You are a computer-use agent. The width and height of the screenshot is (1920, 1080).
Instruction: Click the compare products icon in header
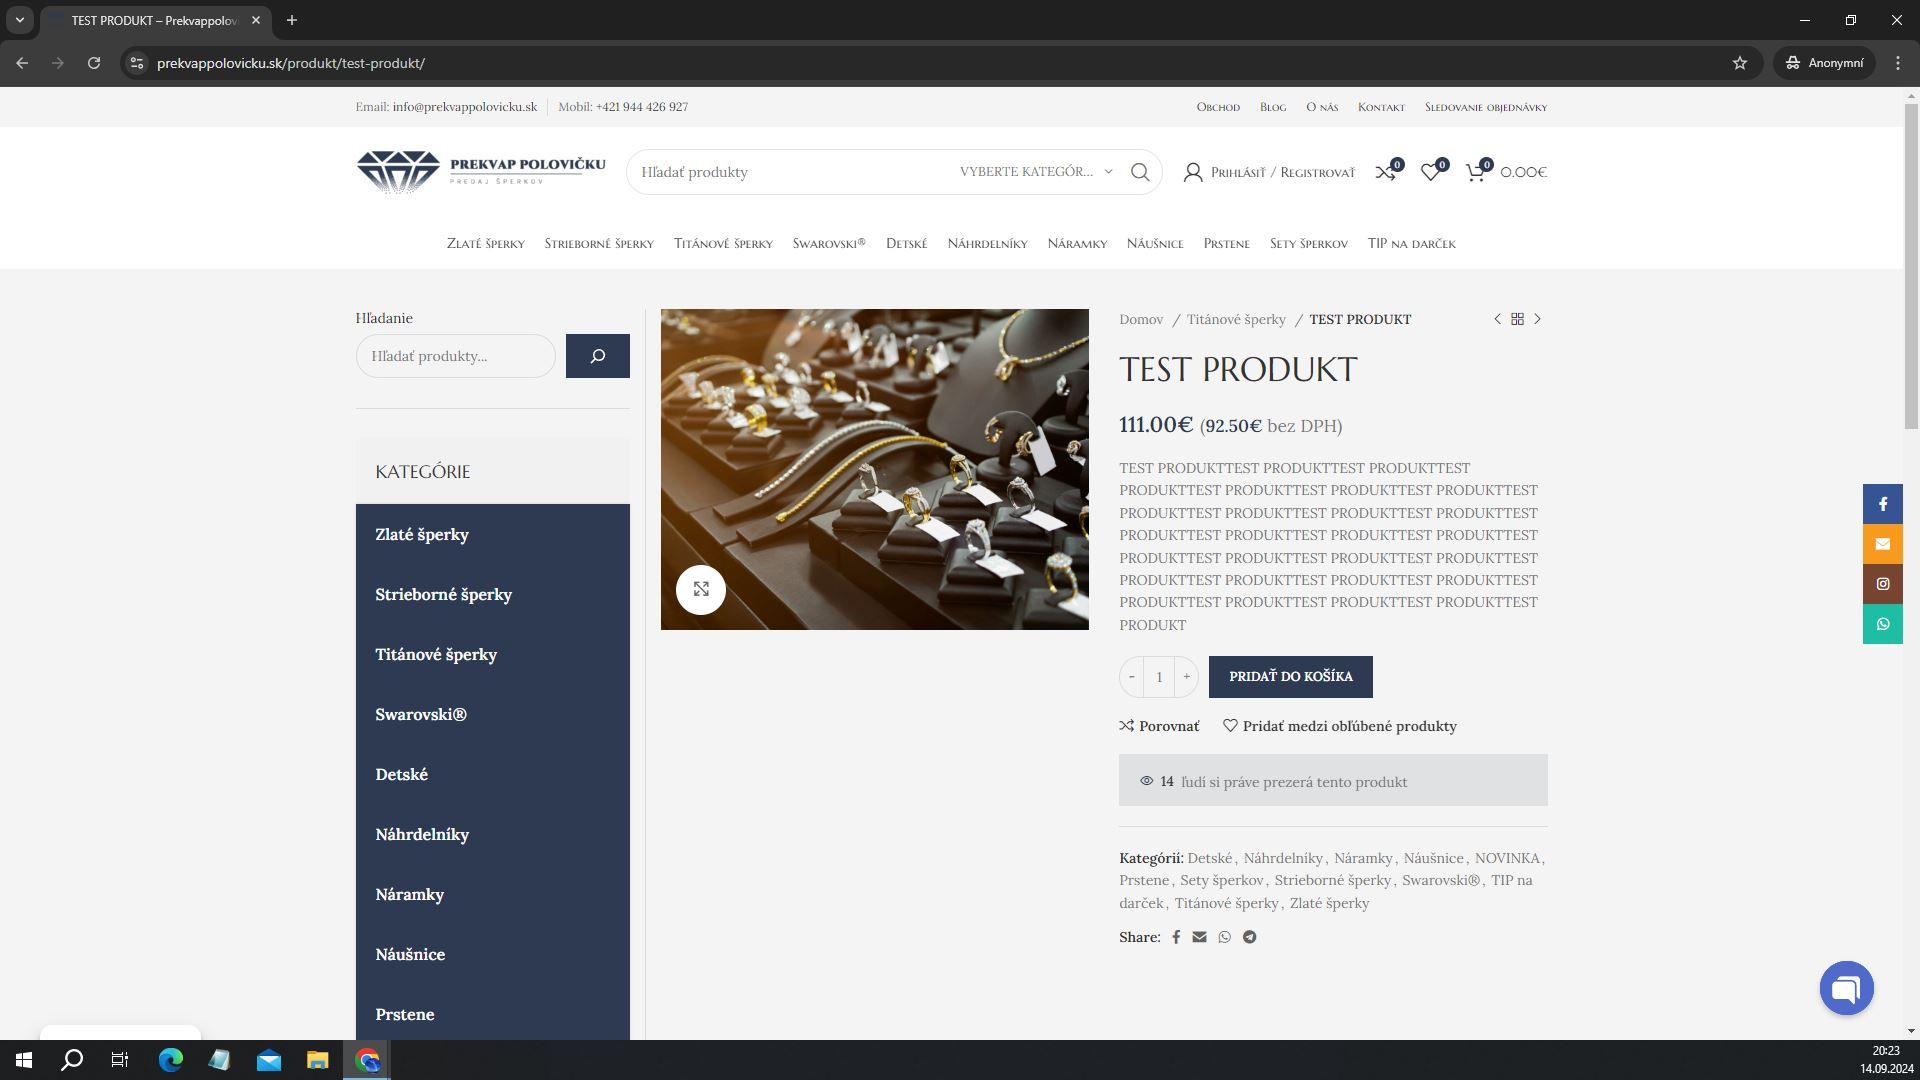click(1386, 172)
